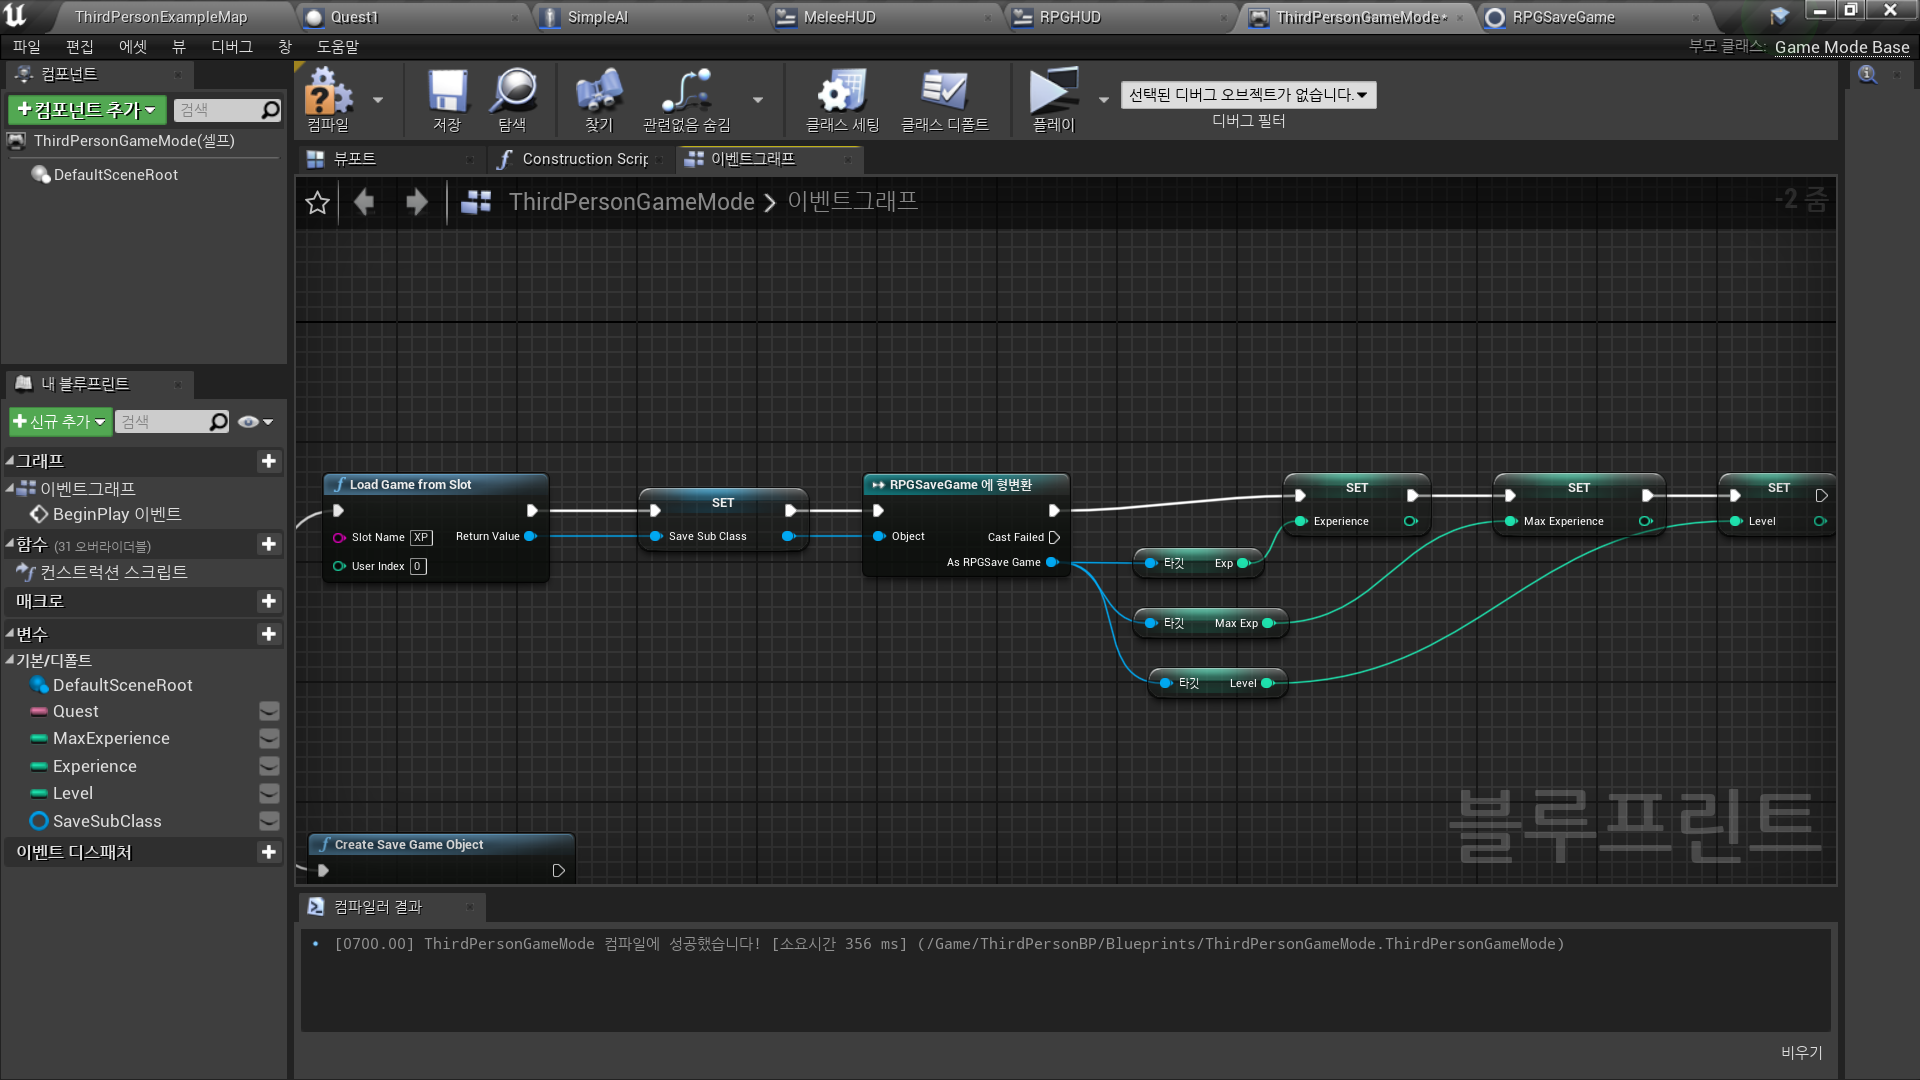The width and height of the screenshot is (1920, 1080).
Task: Navigate back with the left arrow
Action: [364, 203]
